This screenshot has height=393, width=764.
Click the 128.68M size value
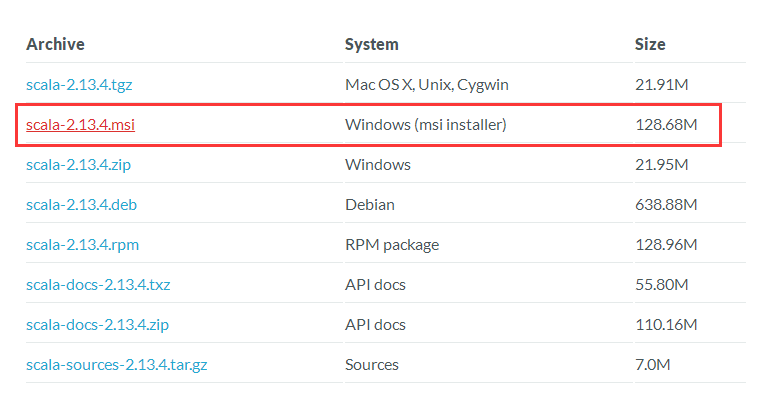tap(666, 125)
